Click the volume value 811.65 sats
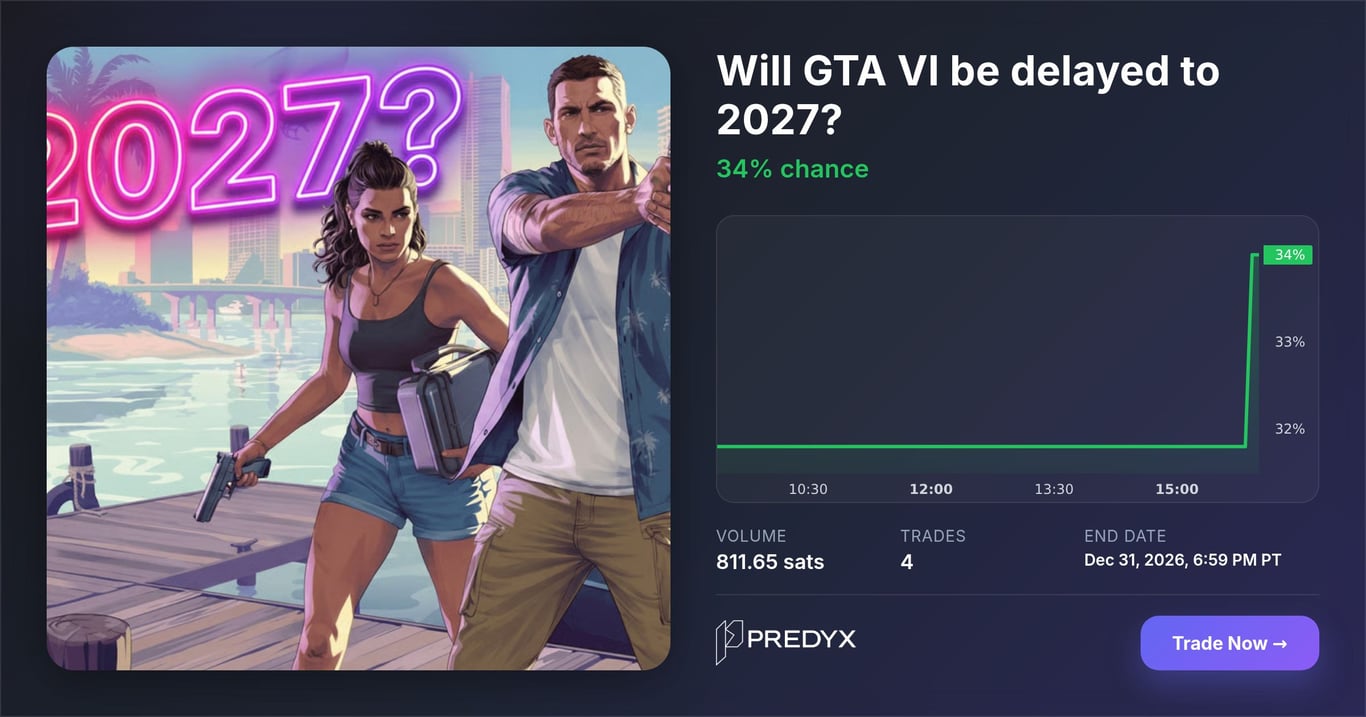1366x717 pixels. 770,562
